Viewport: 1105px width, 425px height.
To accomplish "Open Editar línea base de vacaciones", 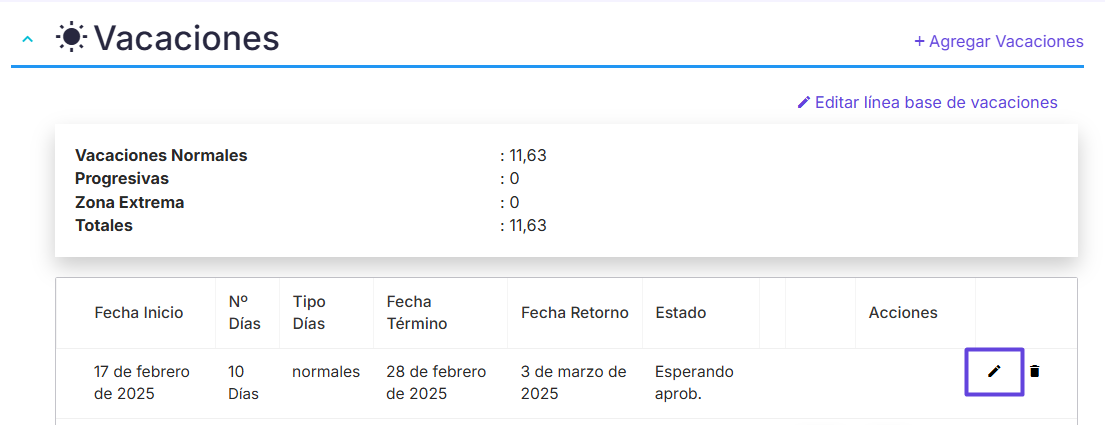I will (927, 102).
